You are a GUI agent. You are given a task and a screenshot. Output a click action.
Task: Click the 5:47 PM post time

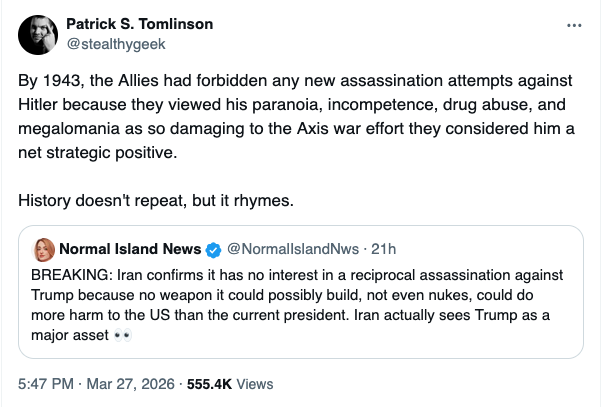point(45,383)
